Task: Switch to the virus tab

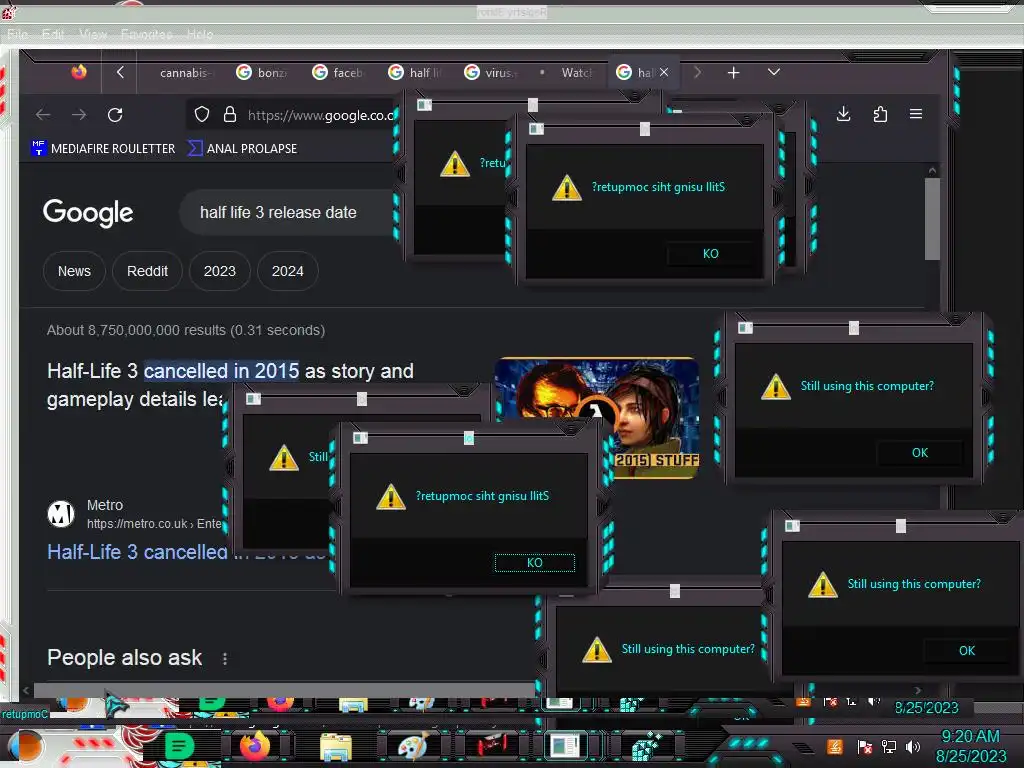Action: (x=490, y=72)
